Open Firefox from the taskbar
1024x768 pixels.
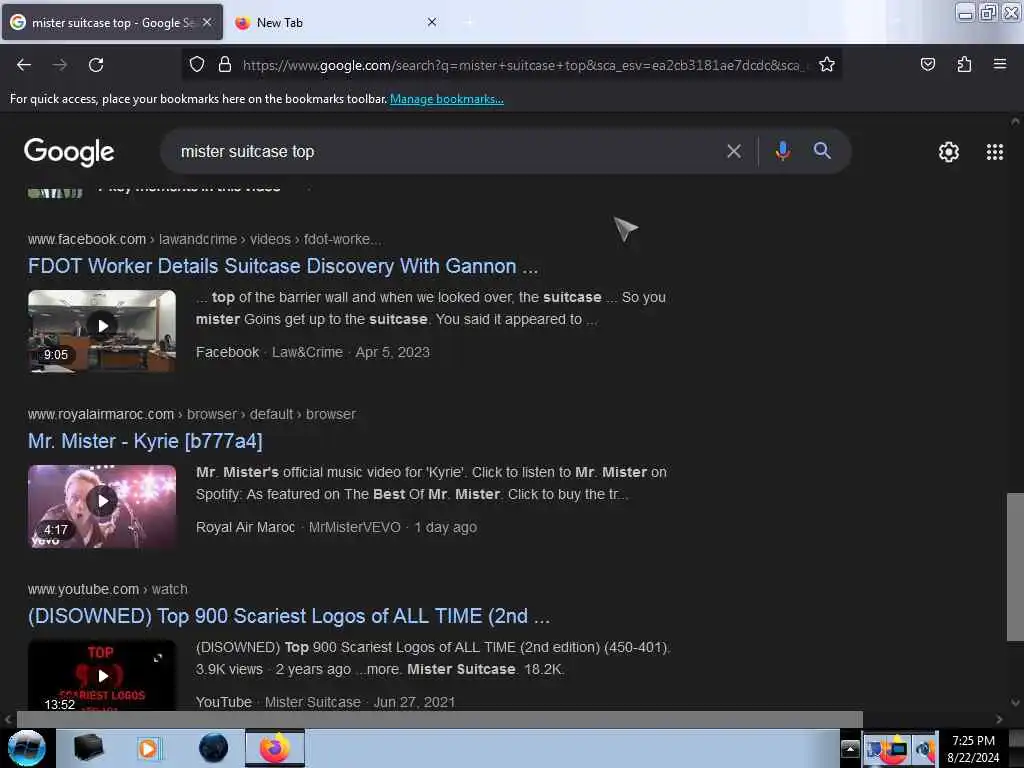point(275,748)
